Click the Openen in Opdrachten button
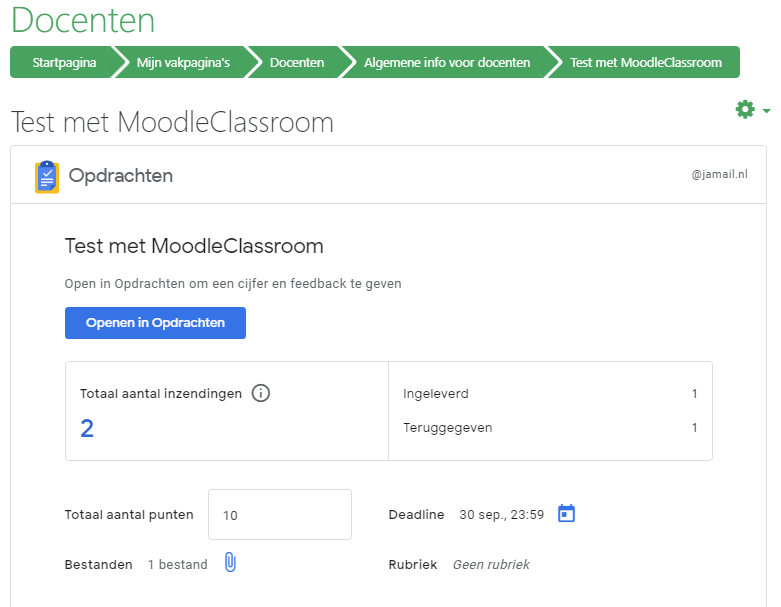 click(155, 323)
